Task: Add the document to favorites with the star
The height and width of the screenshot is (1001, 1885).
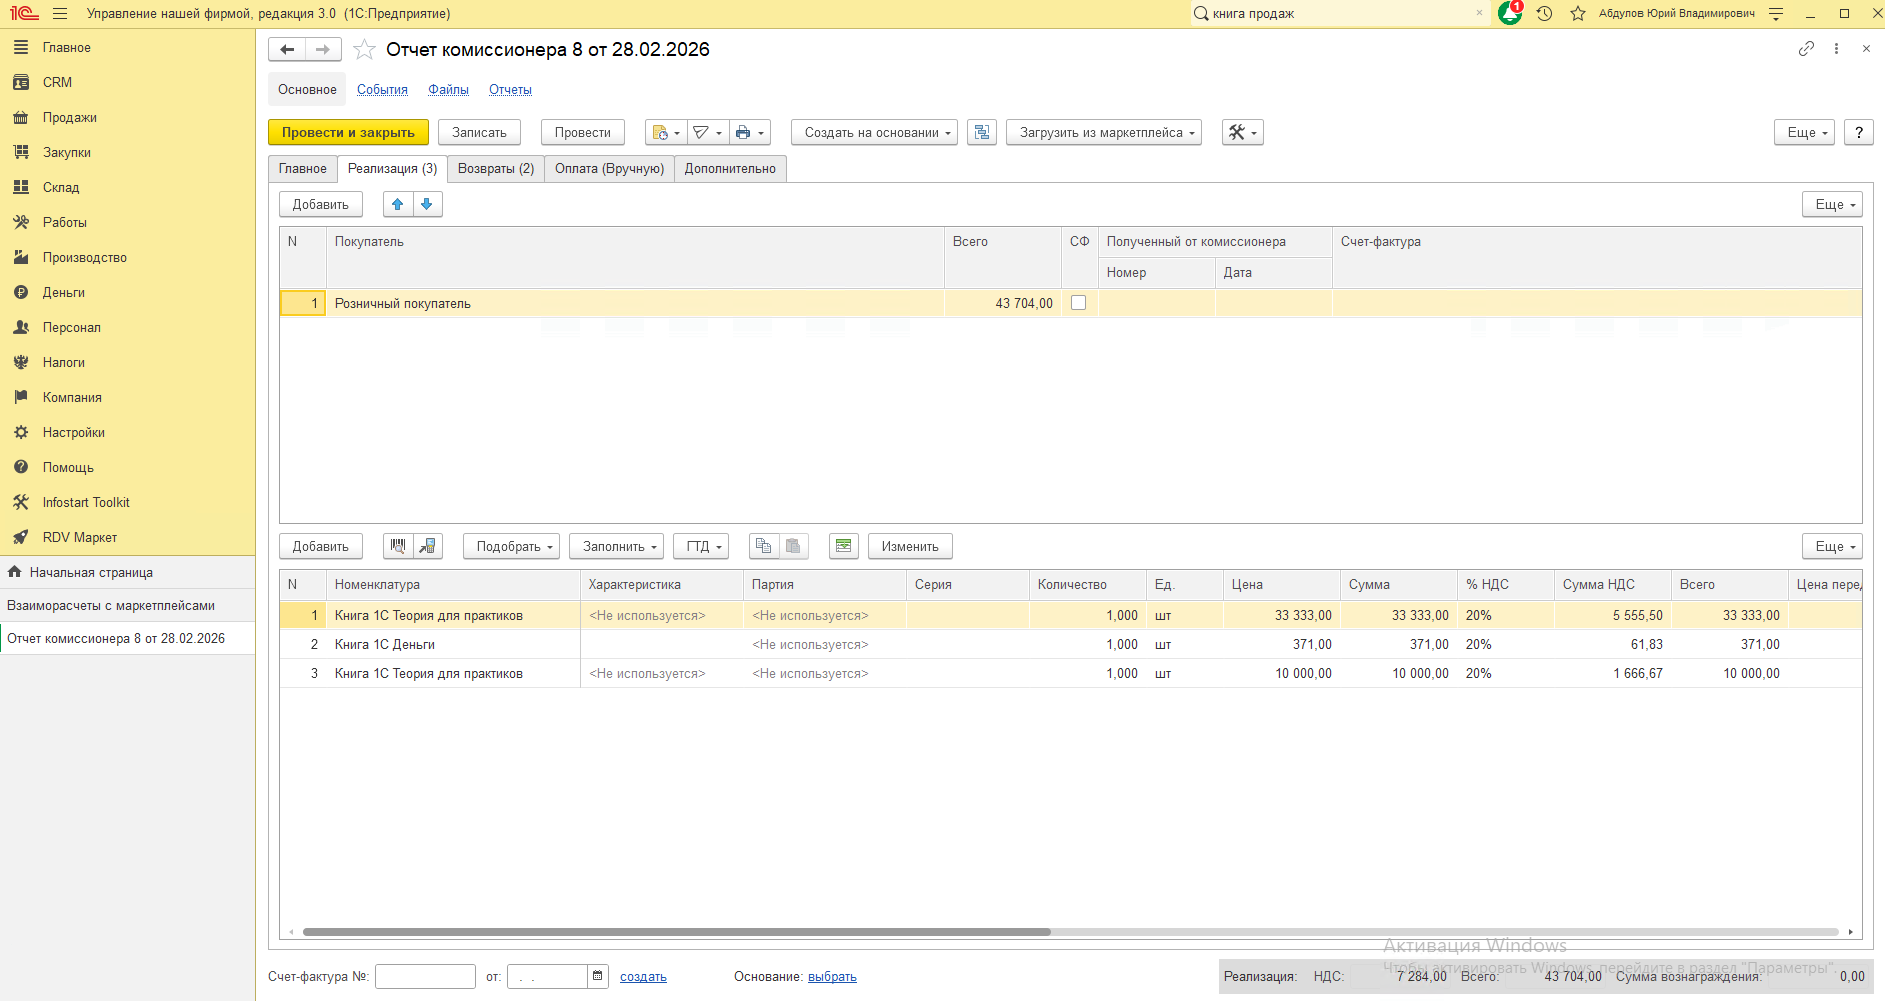Action: (365, 50)
